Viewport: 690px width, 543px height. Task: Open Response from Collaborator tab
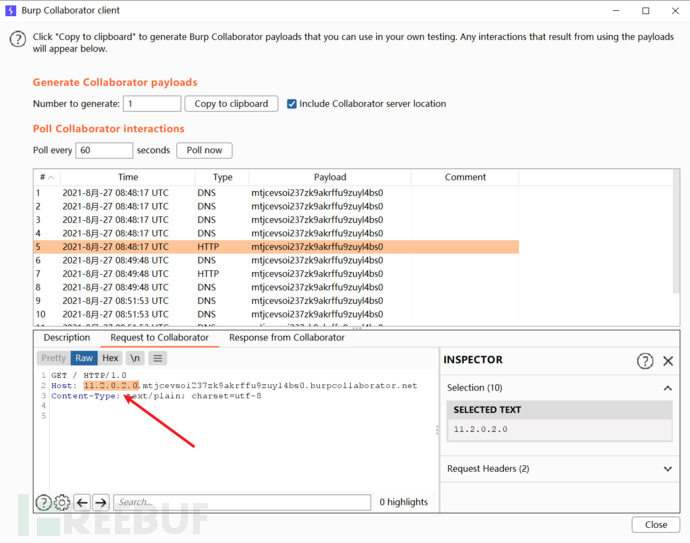point(287,338)
